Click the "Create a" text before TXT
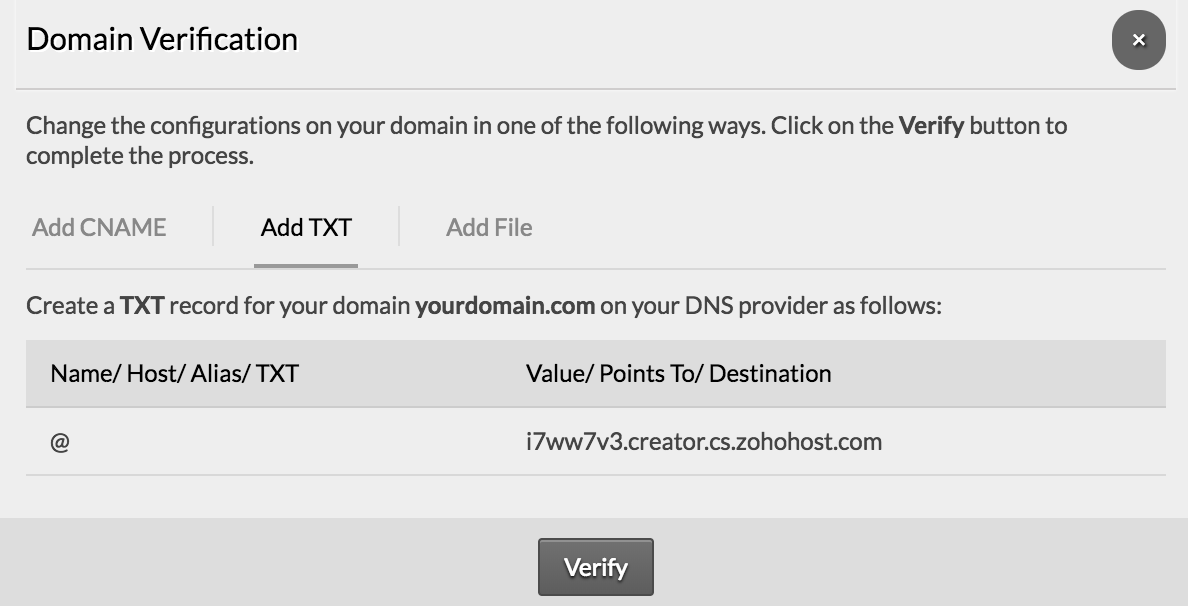 [x=70, y=306]
